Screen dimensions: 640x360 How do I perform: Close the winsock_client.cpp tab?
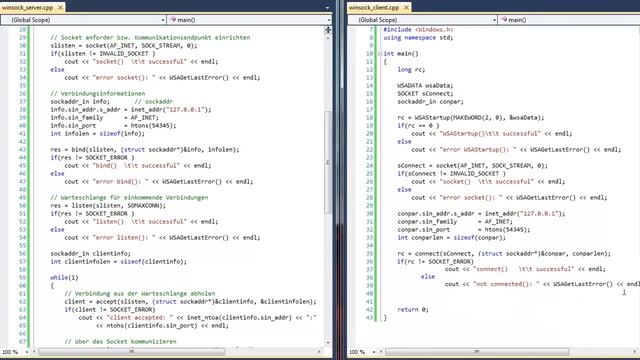[407, 7]
